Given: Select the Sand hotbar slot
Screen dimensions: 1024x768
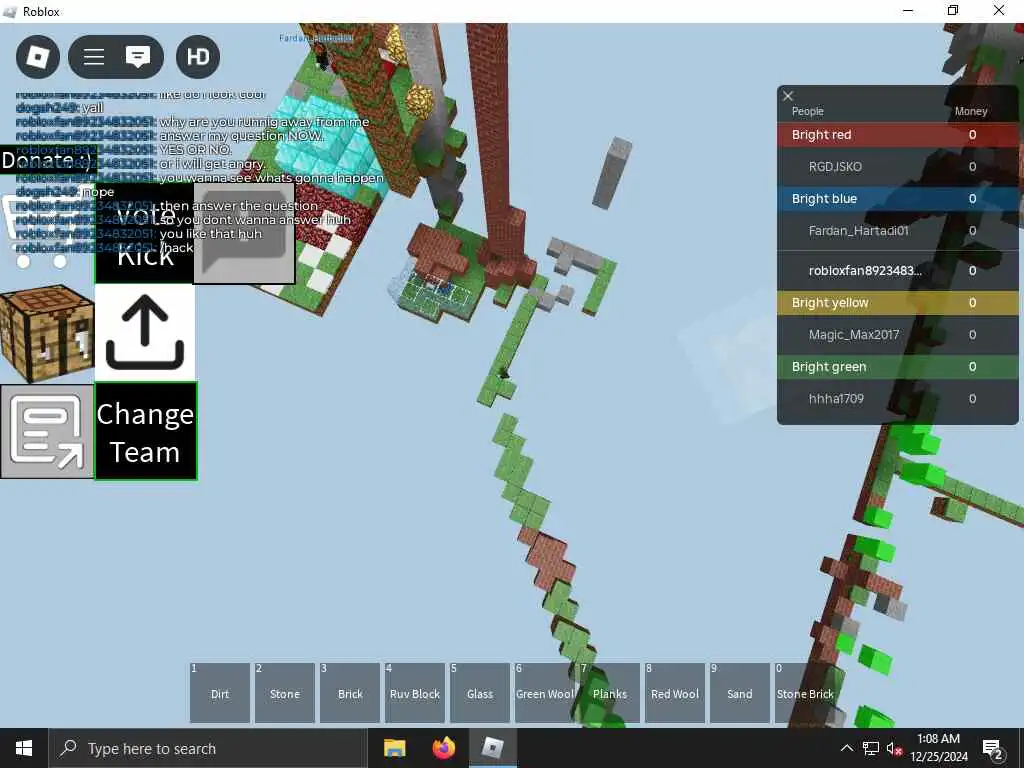Looking at the screenshot, I should (x=740, y=693).
